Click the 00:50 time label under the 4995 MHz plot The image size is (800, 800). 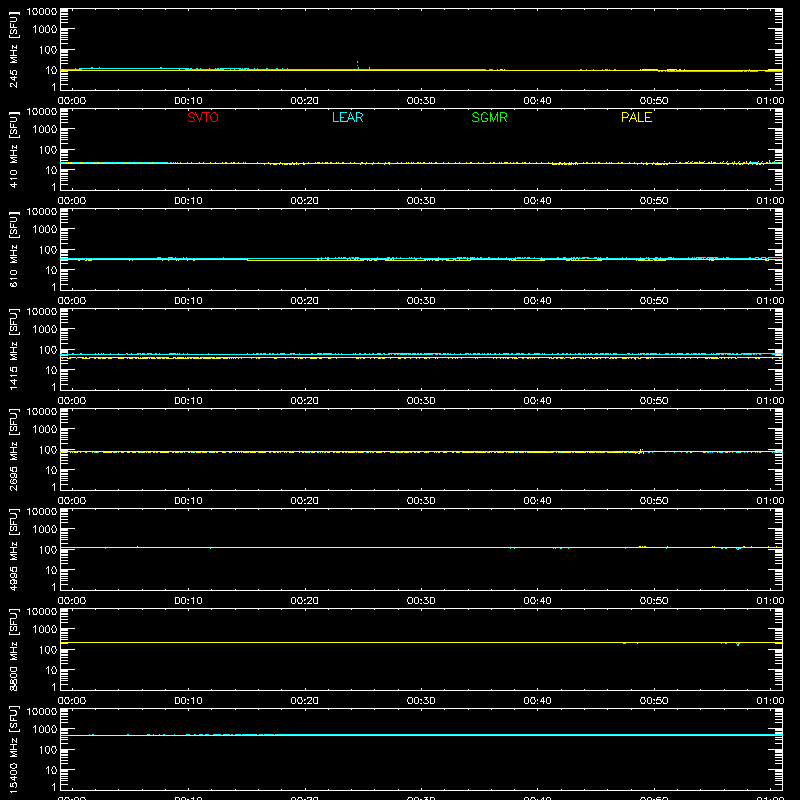(654, 601)
